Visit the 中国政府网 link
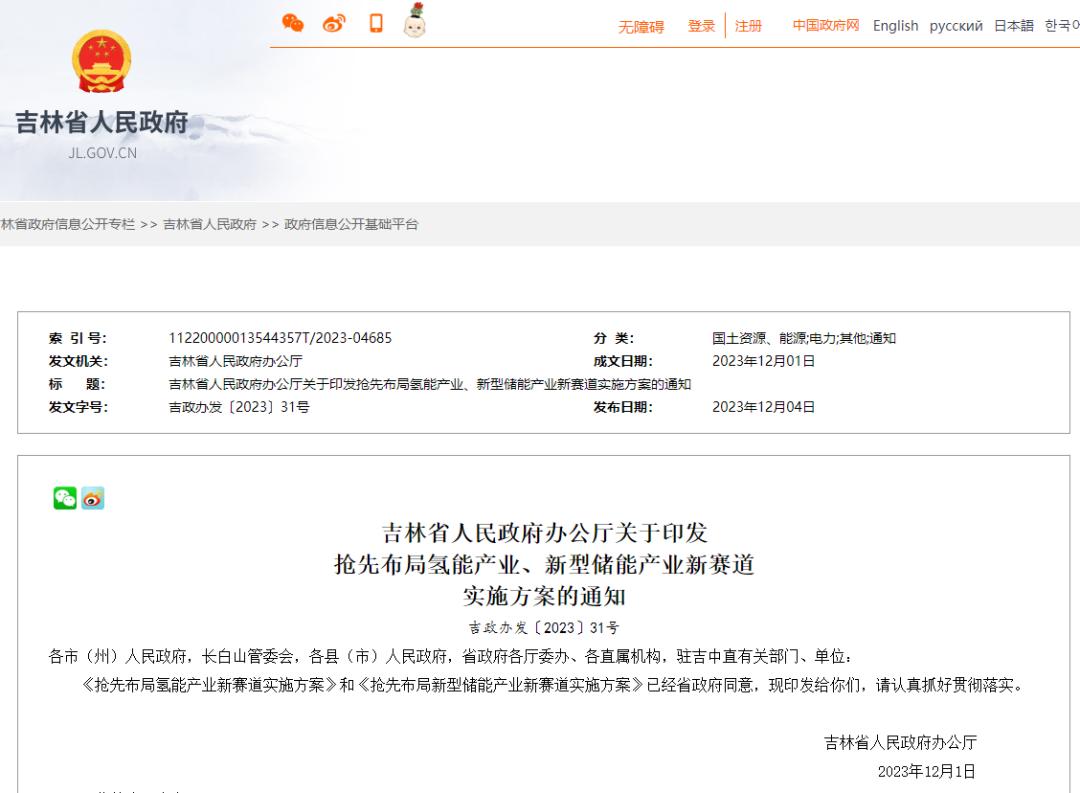 tap(826, 26)
